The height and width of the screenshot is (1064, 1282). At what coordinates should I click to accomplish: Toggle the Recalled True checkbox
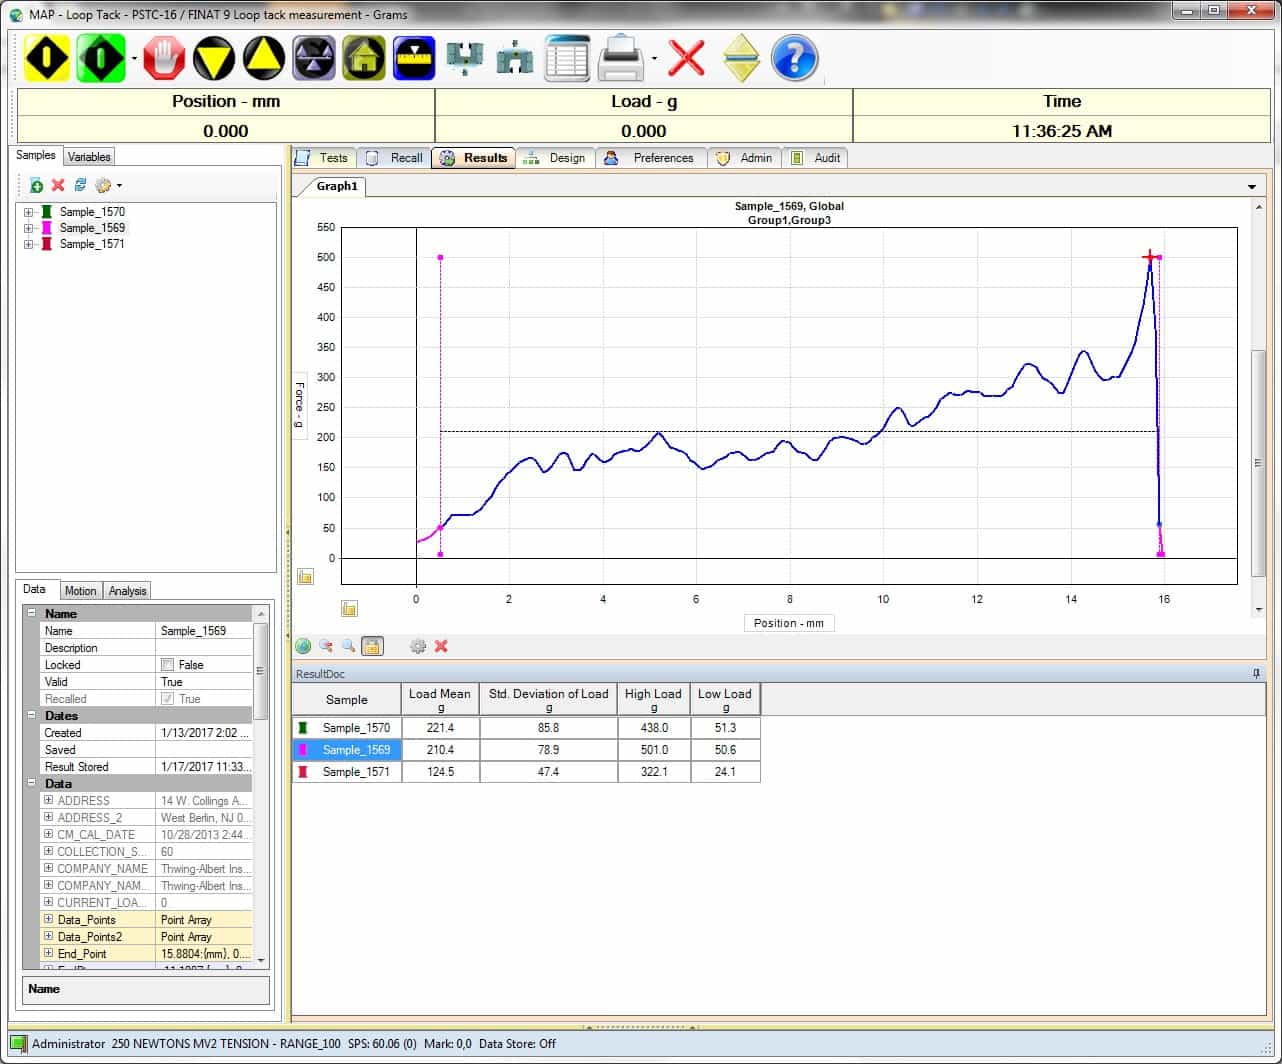click(x=170, y=698)
